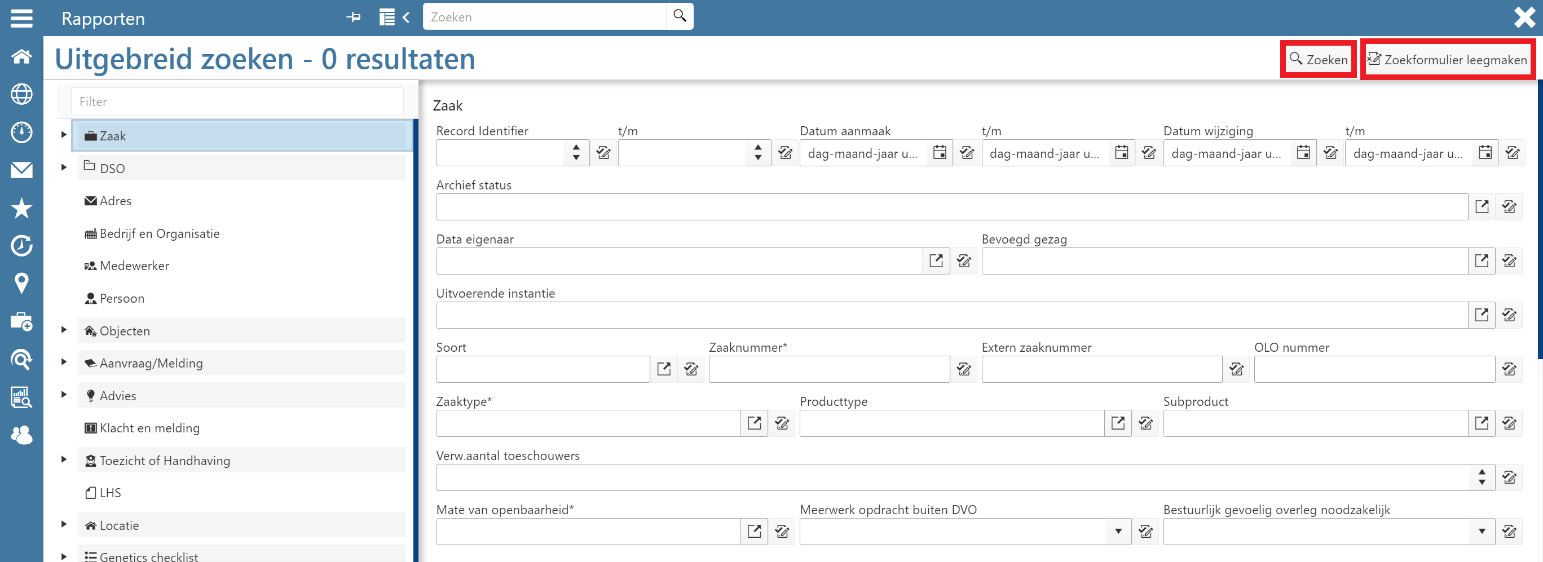This screenshot has height=562, width=1543.
Task: Click the map pin location sidebar icon
Action: [x=21, y=284]
